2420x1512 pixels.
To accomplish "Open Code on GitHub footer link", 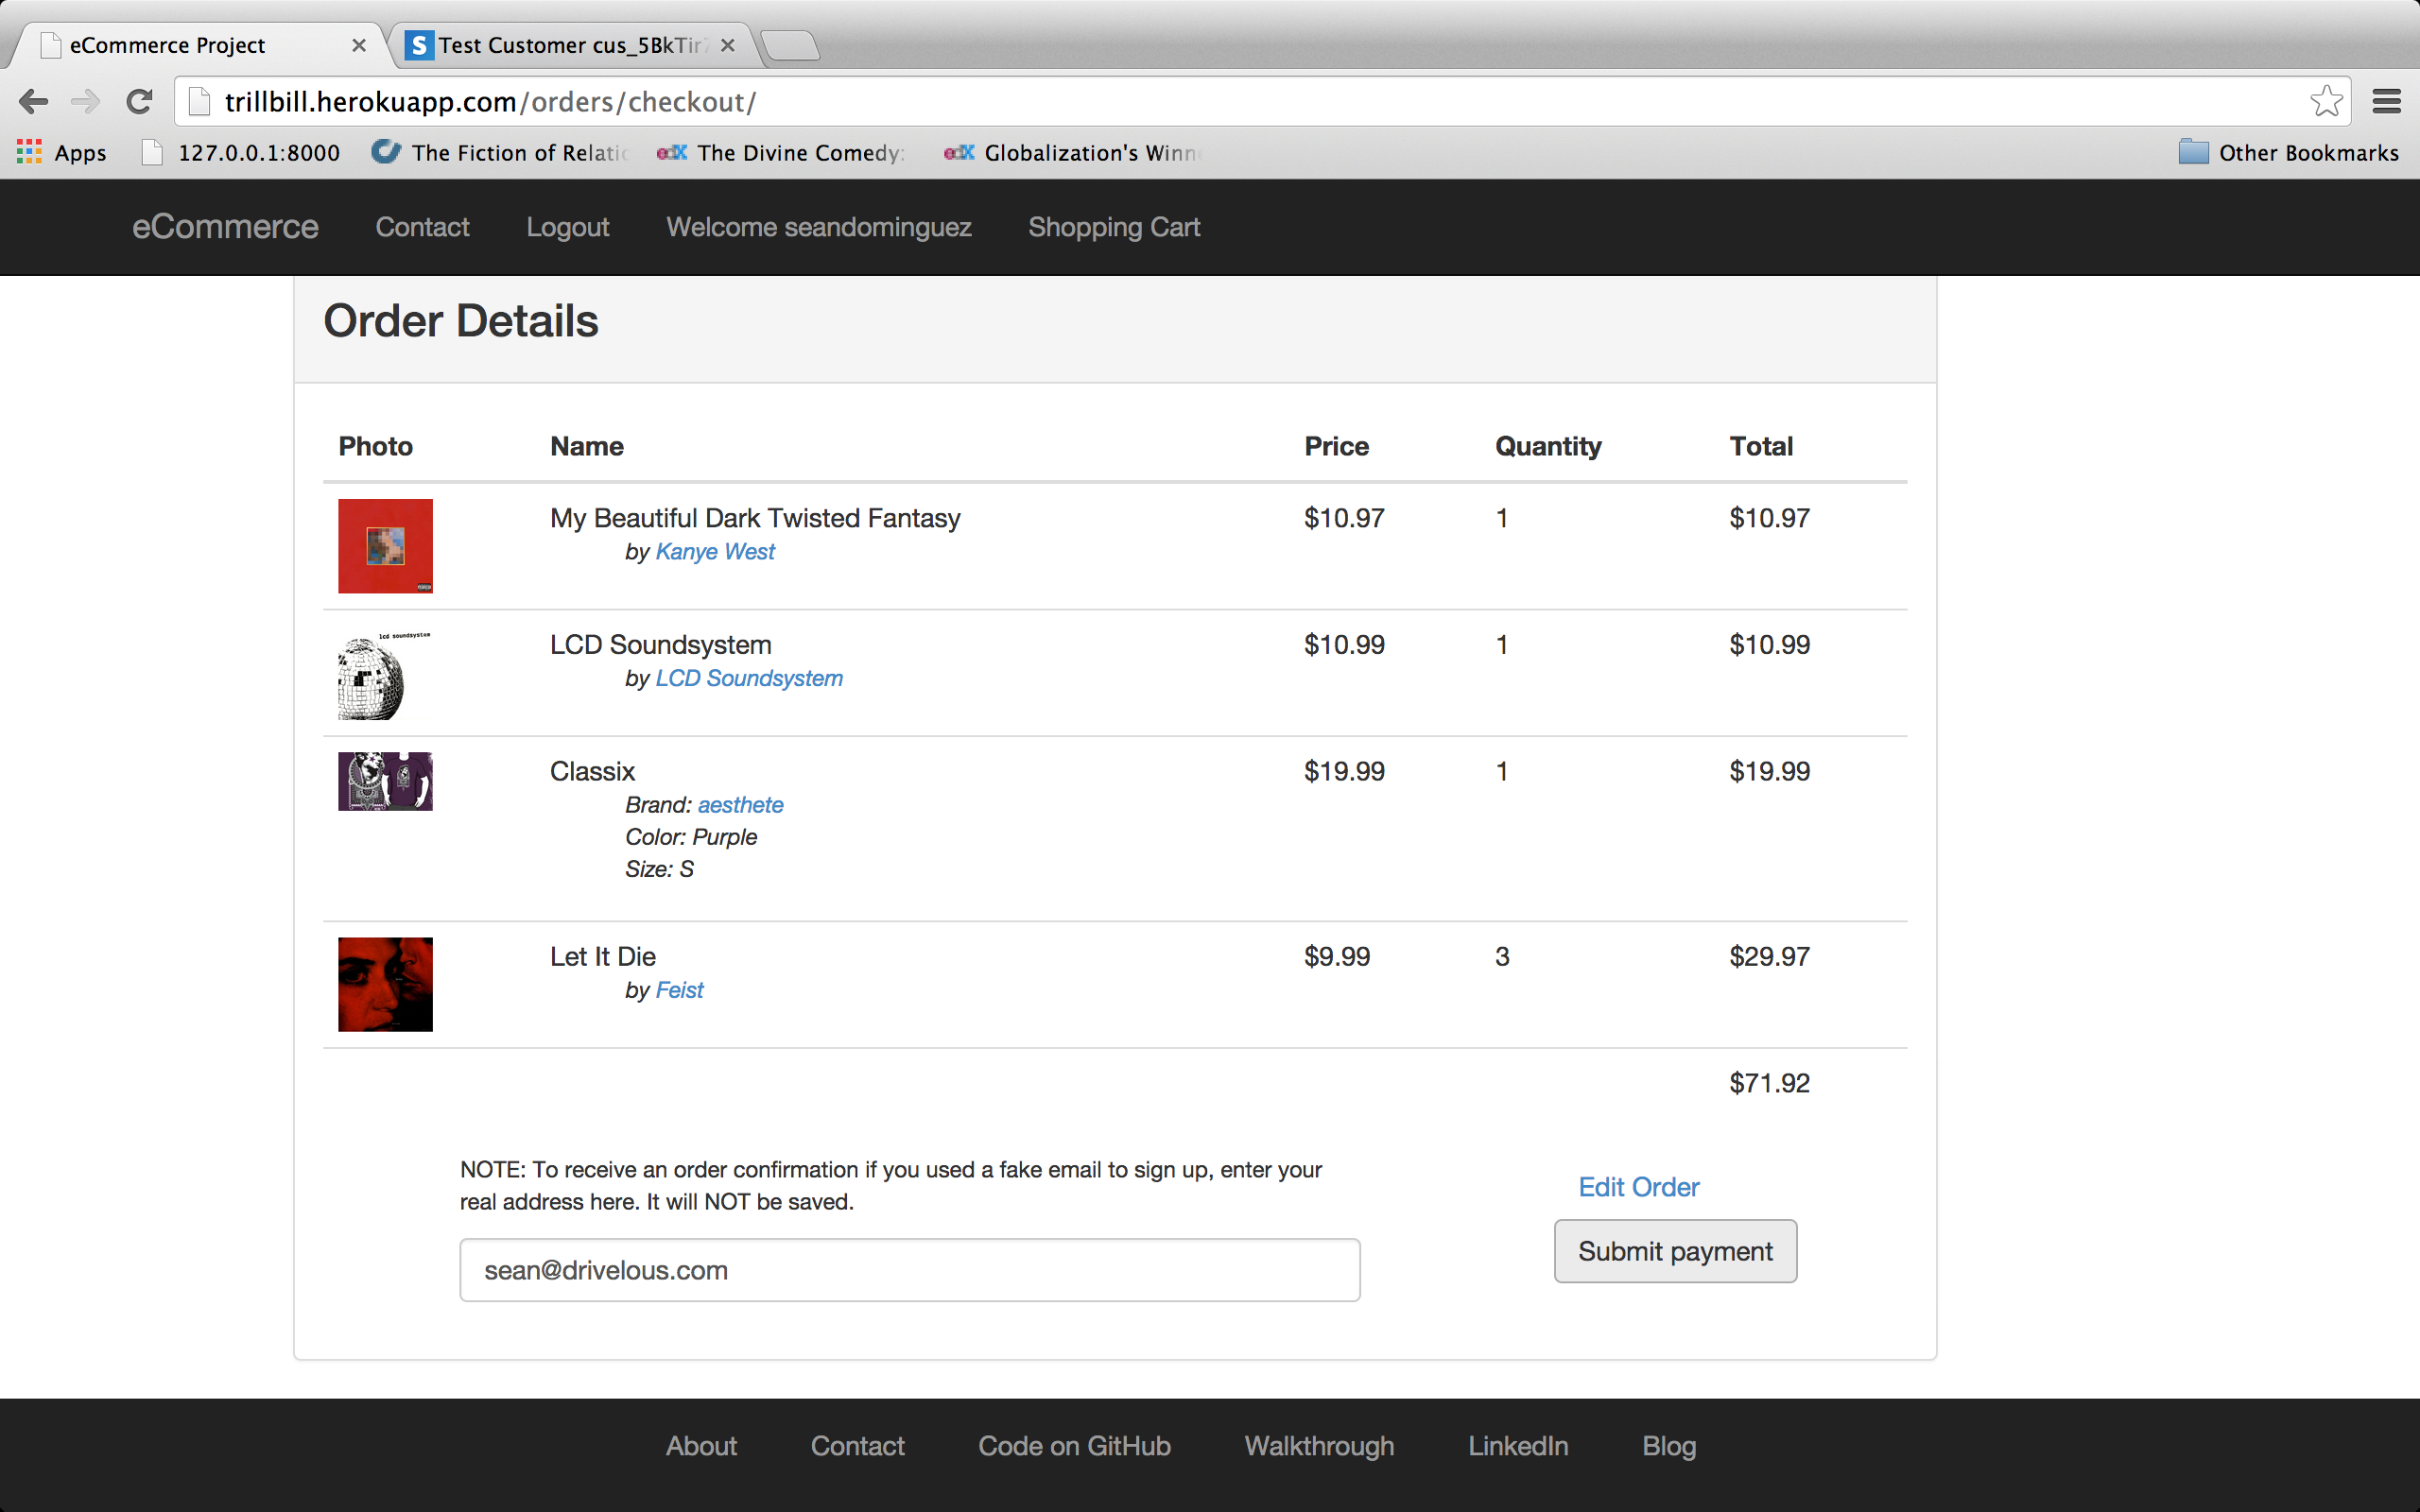I will 1074,1446.
